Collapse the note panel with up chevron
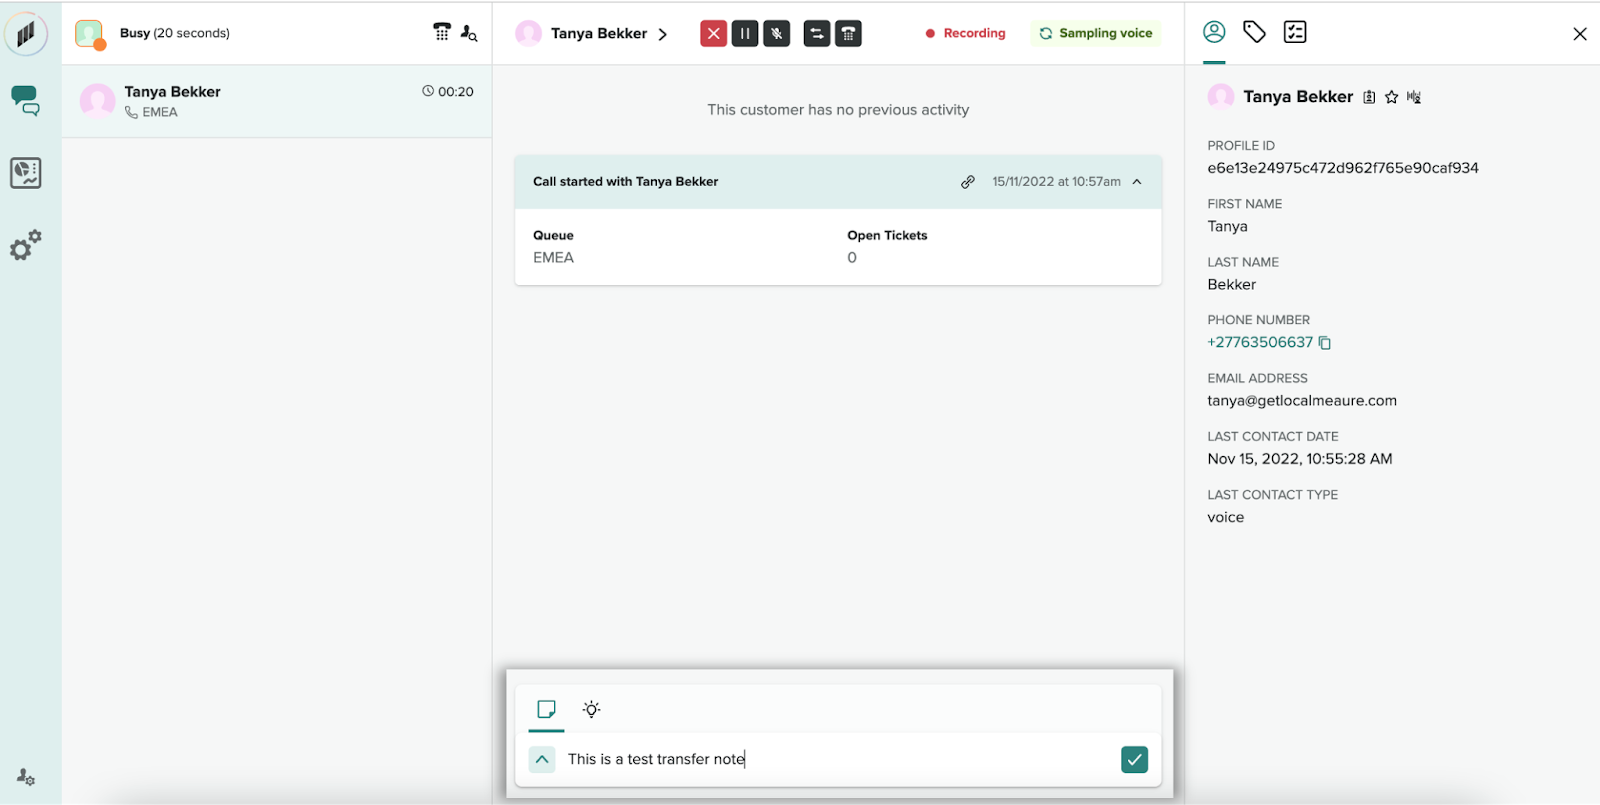Image resolution: width=1600 pixels, height=805 pixels. 542,759
